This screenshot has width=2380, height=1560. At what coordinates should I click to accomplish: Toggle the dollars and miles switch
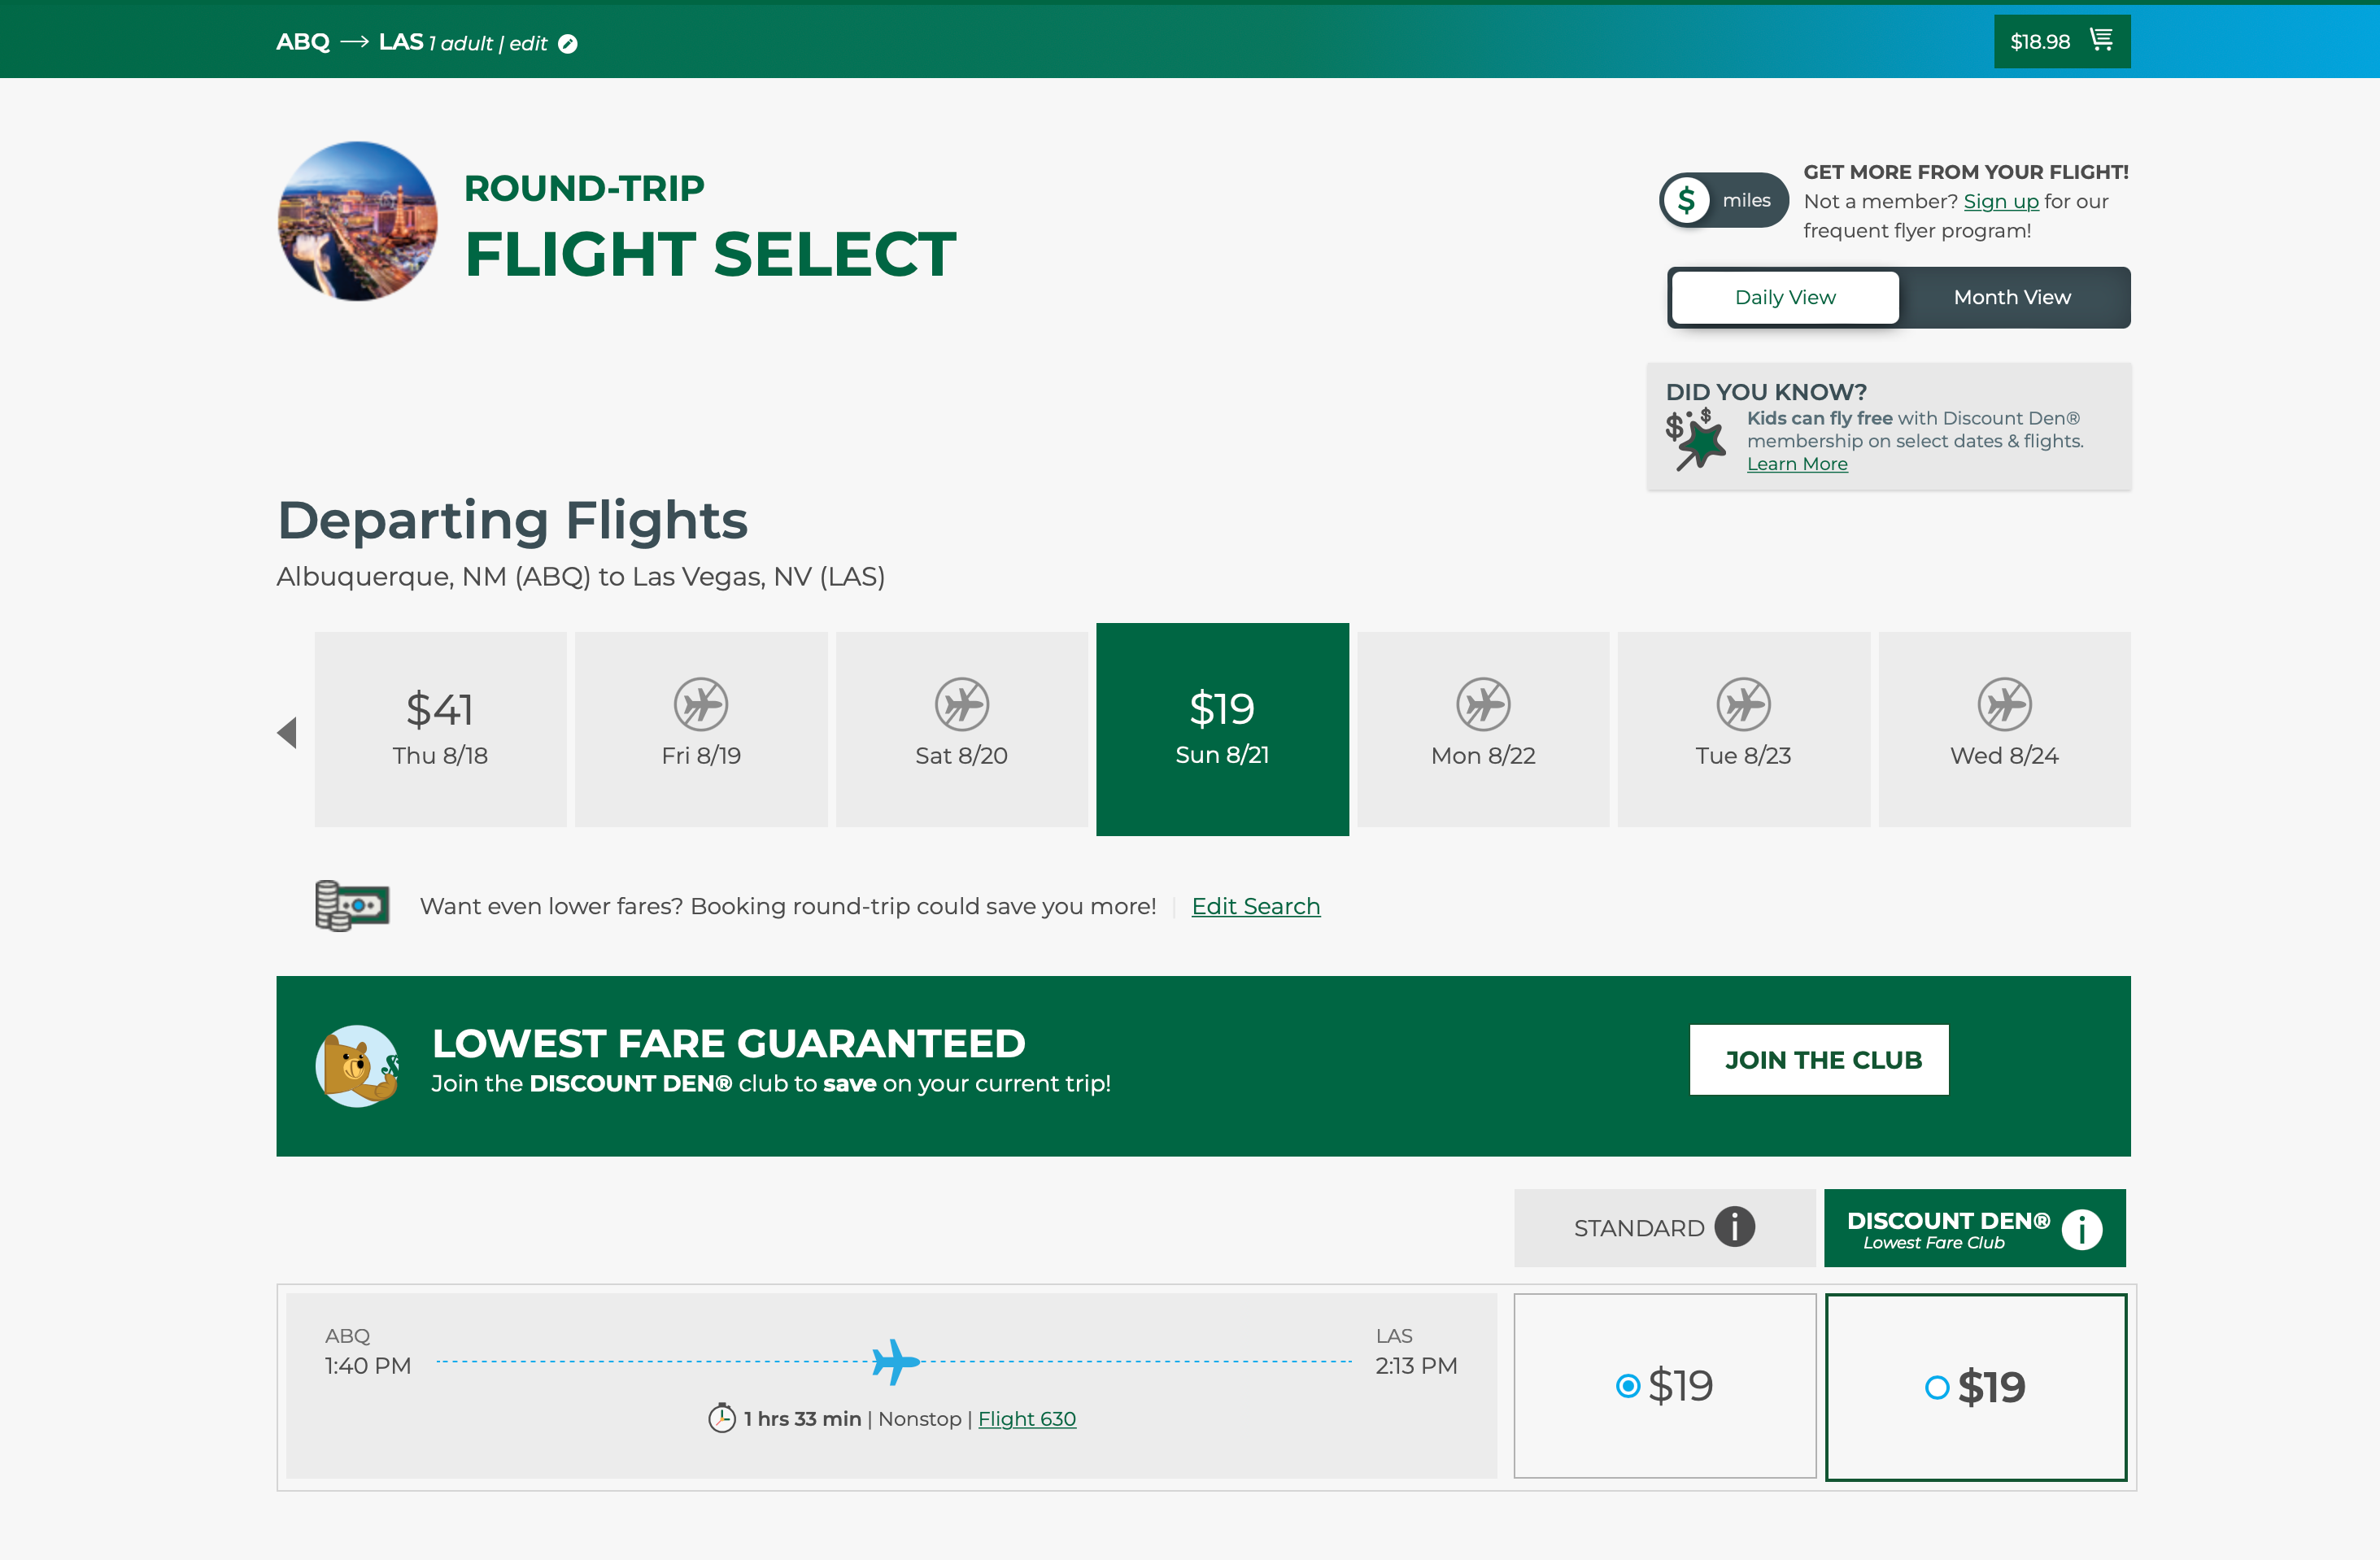(x=1723, y=201)
